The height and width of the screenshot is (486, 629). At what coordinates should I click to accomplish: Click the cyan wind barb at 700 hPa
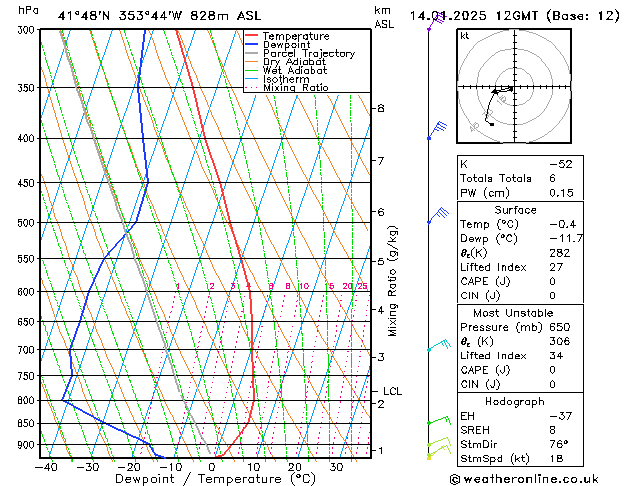point(439,345)
